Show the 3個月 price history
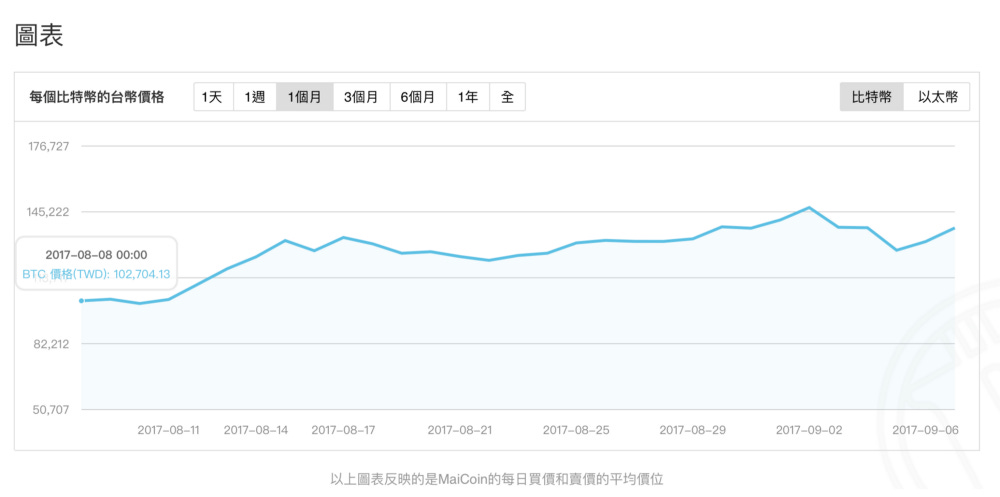1000x497 pixels. [361, 97]
